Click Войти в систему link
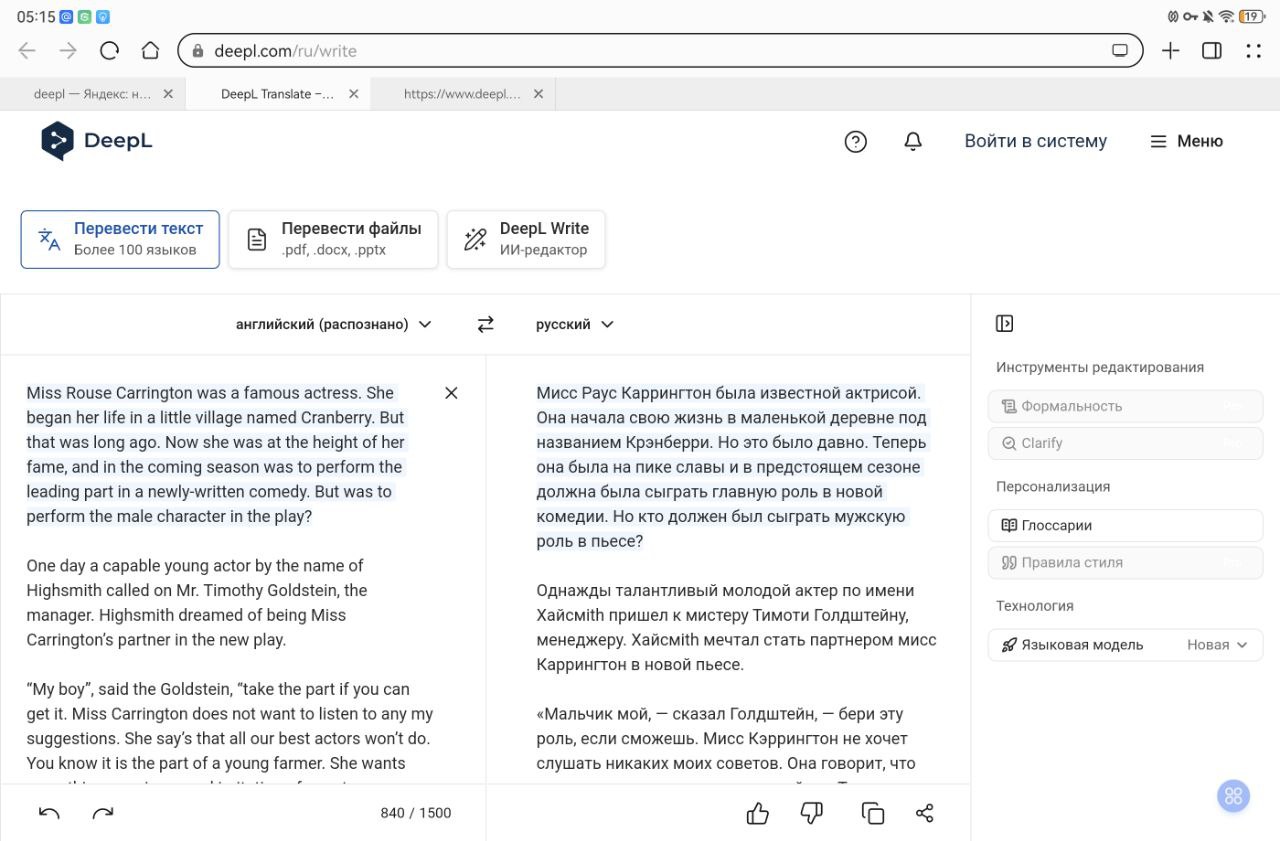This screenshot has height=841, width=1280. coord(1035,141)
